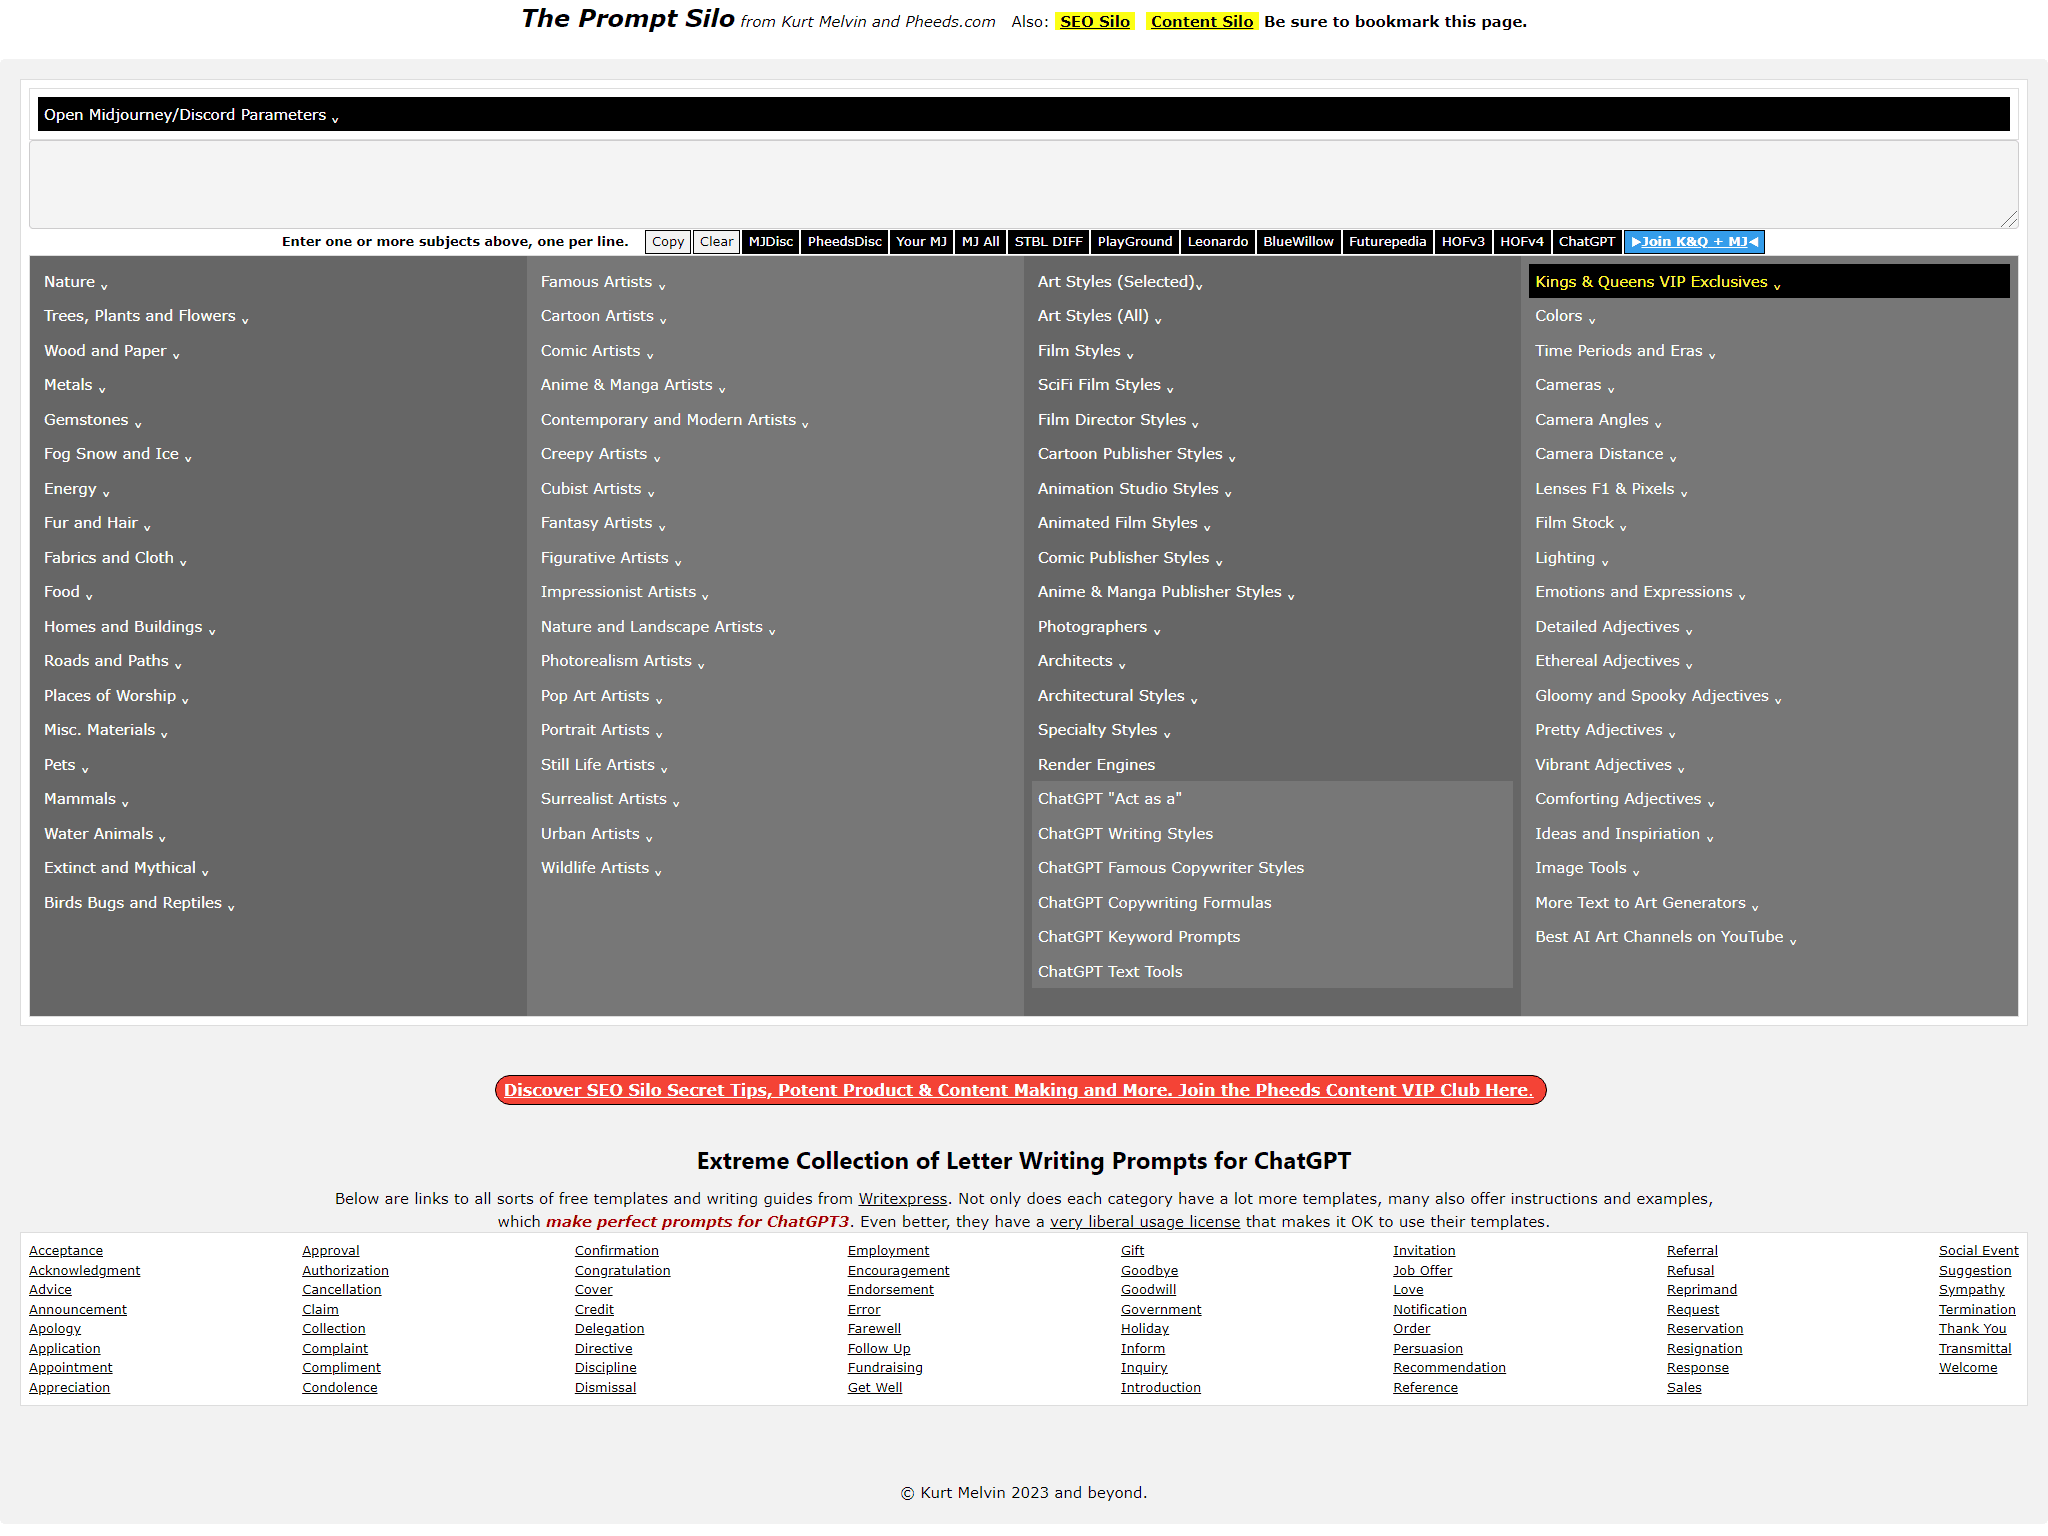
Task: Open PlayGround button
Action: 1135,242
